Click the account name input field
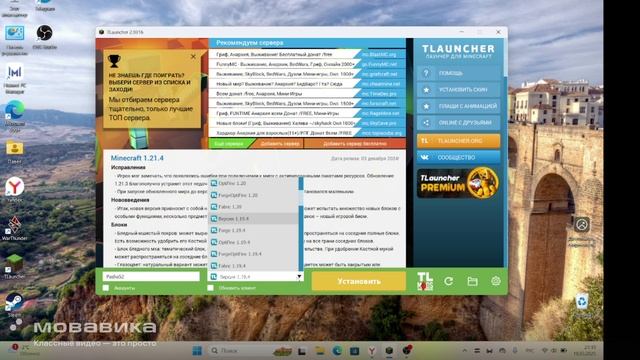The width and height of the screenshot is (640, 360). coord(151,276)
